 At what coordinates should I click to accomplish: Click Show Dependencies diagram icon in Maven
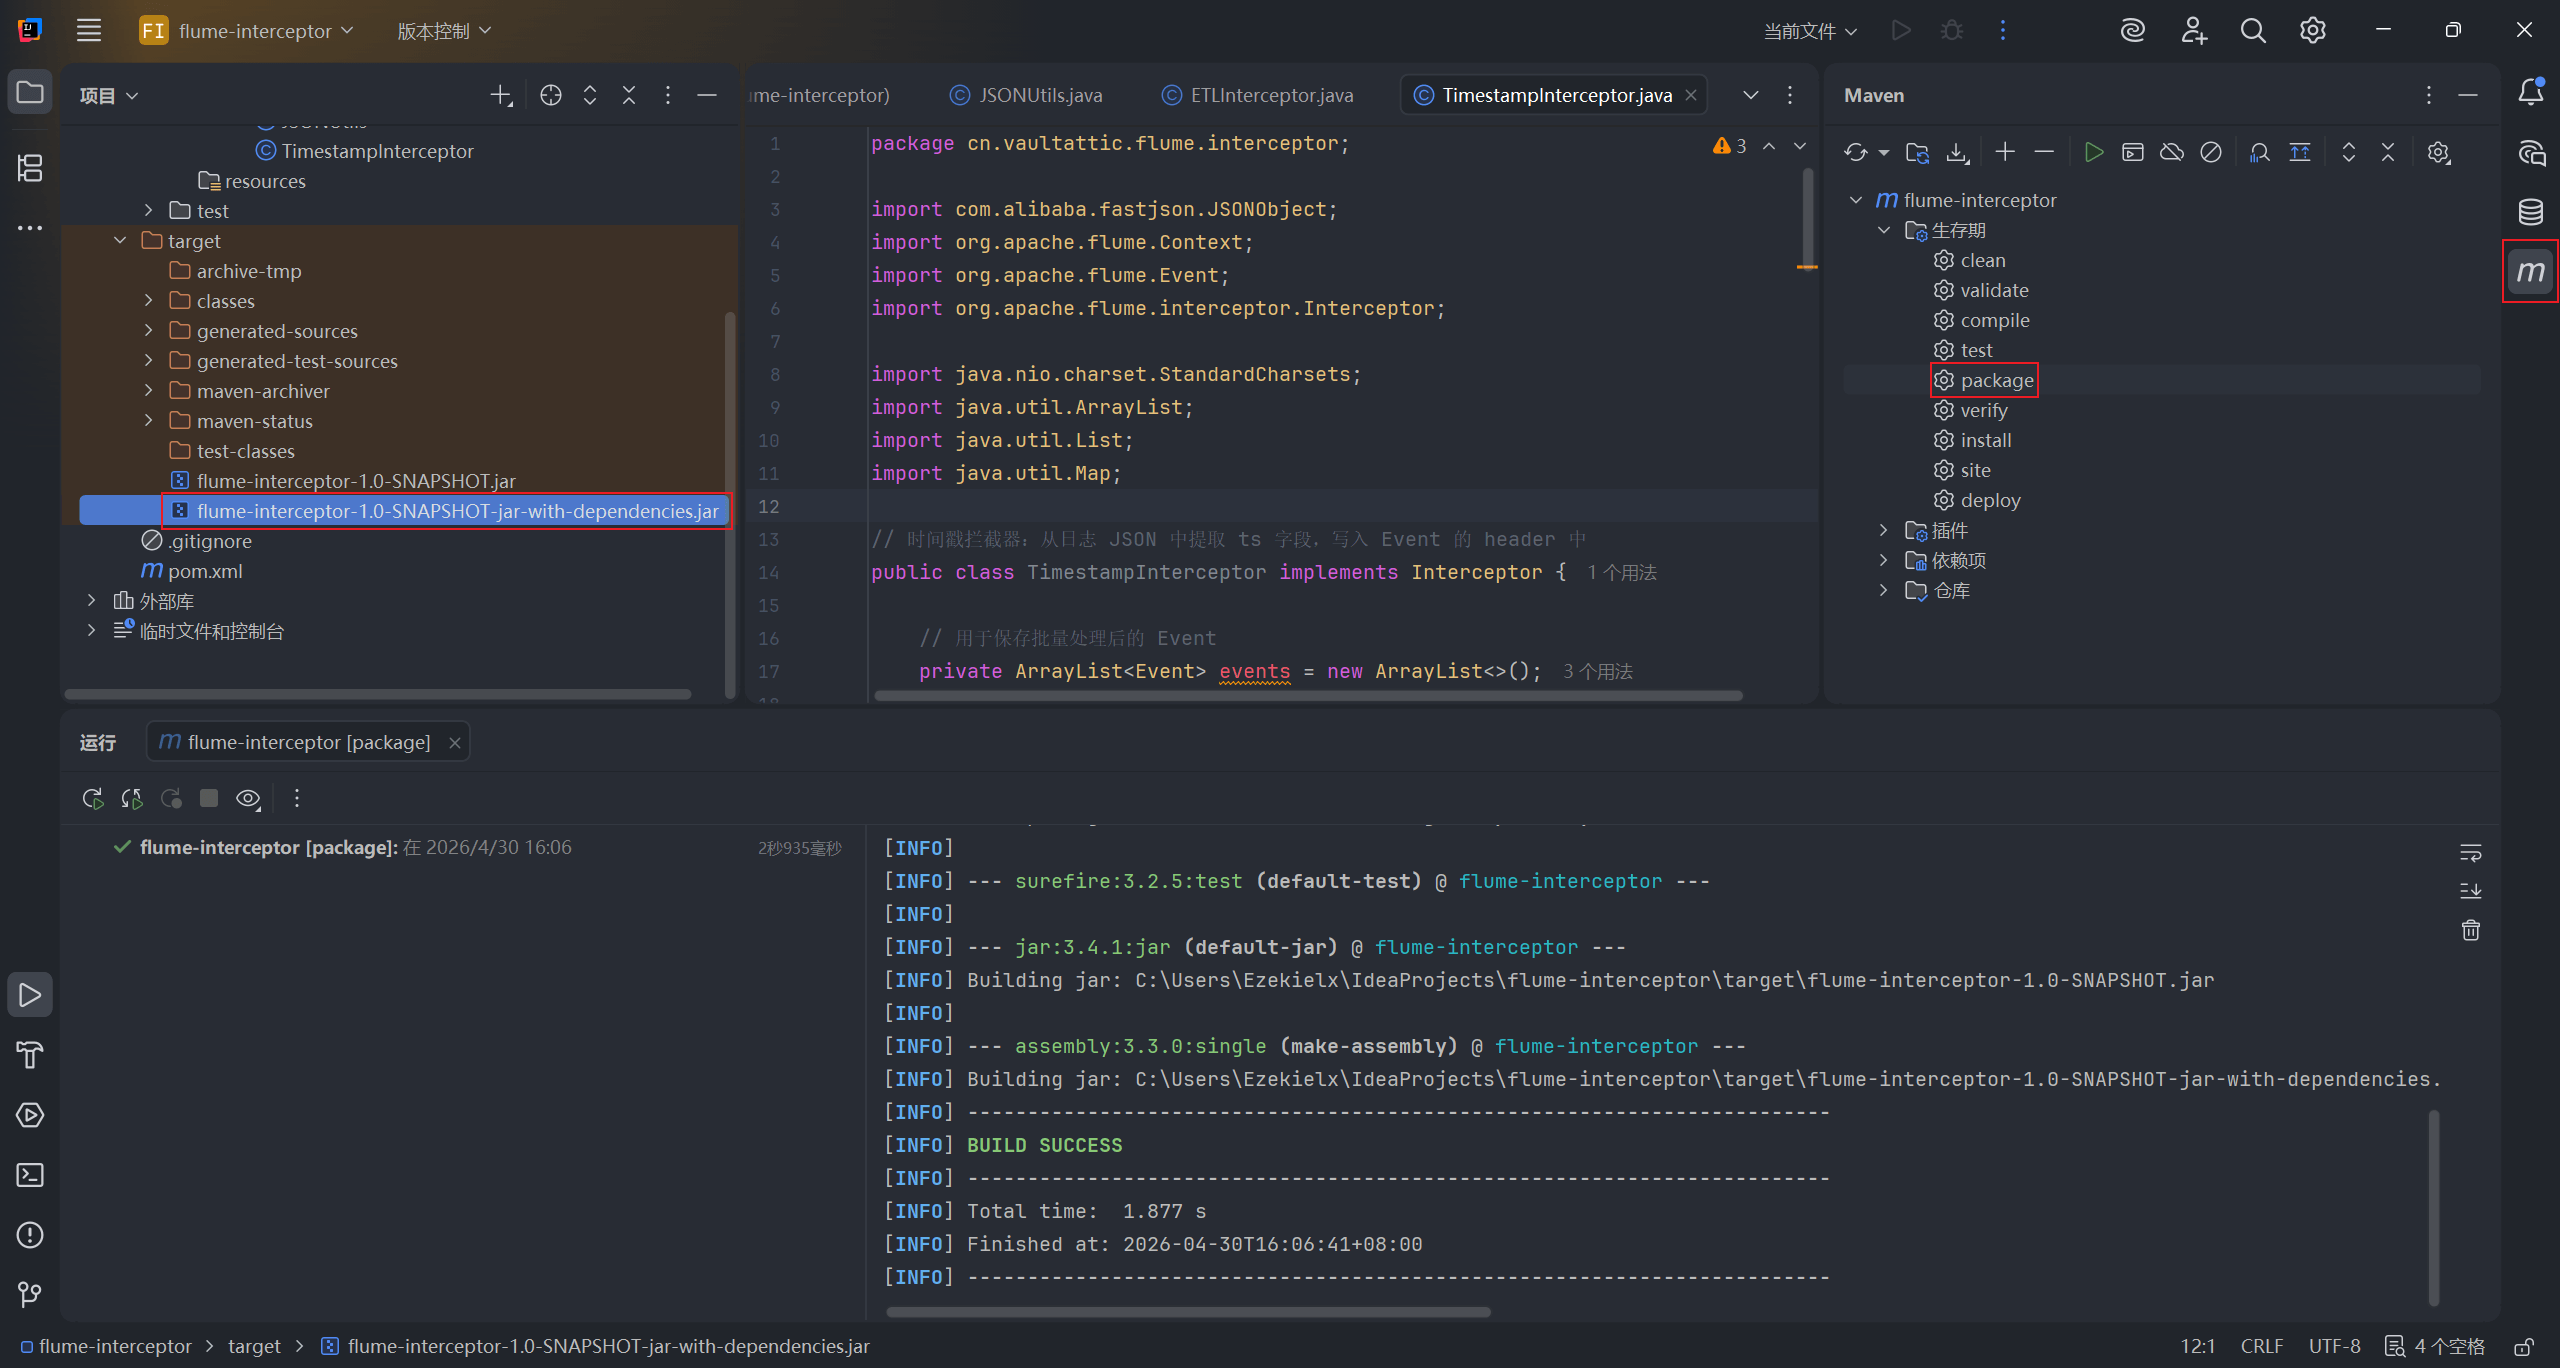[2260, 152]
